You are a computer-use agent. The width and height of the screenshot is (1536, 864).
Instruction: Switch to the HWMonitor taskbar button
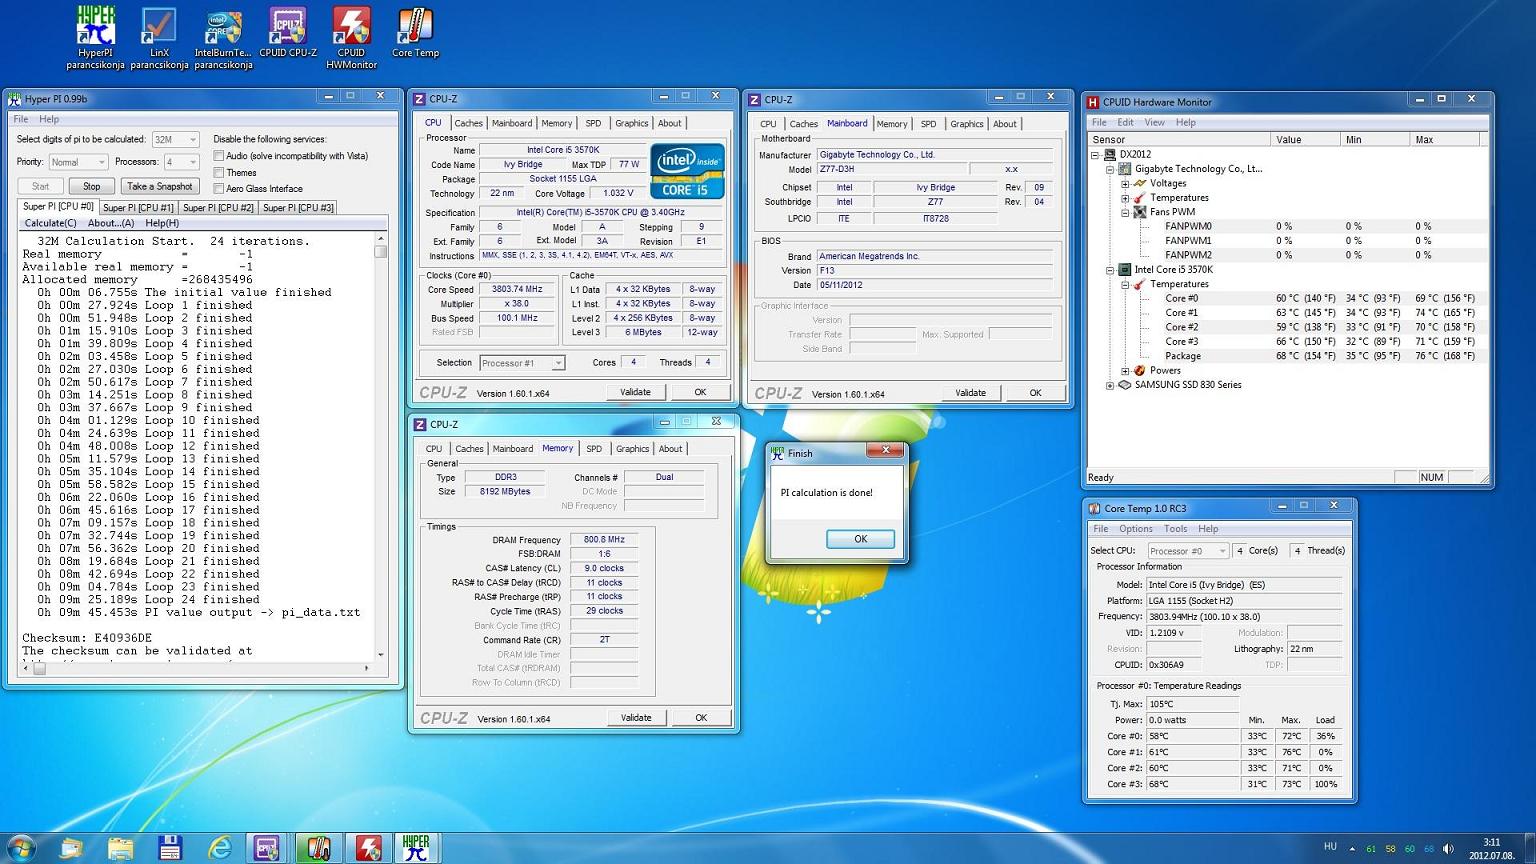367,848
